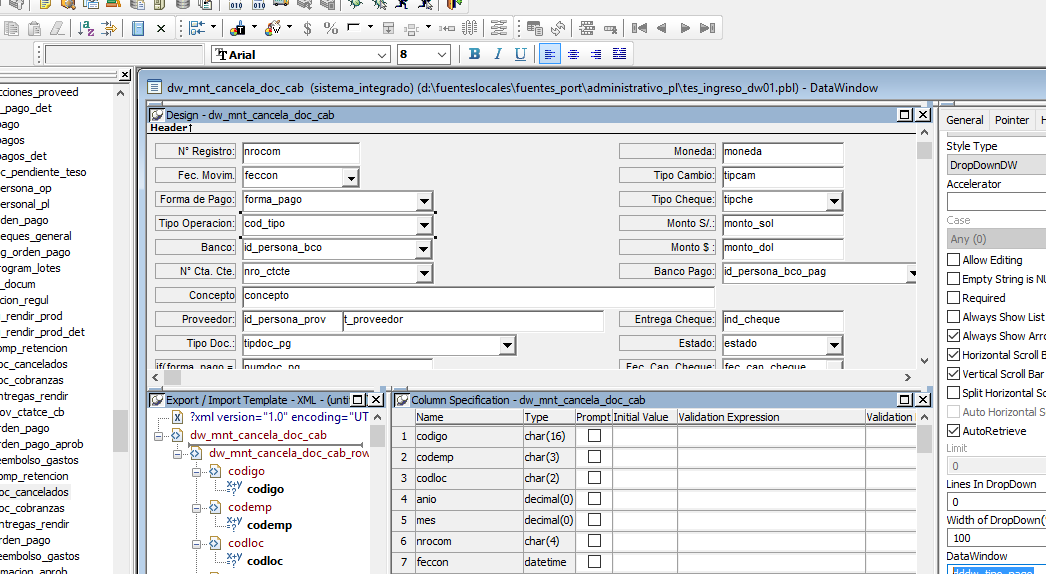
Task: Enable the Allow Editing checkbox
Action: pos(953,260)
